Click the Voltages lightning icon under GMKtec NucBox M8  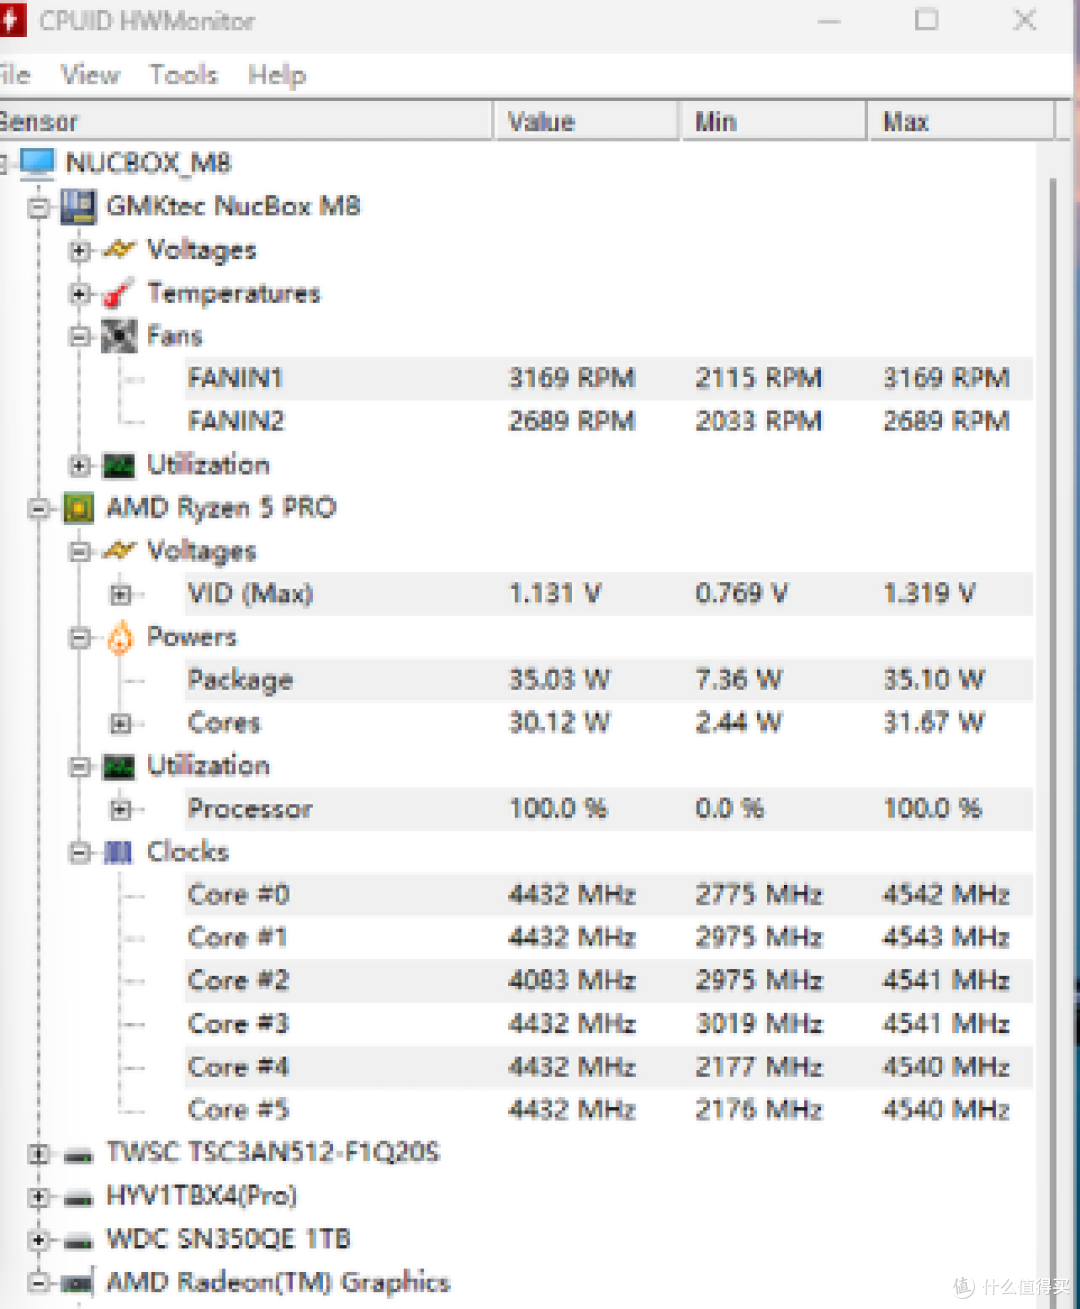(120, 249)
